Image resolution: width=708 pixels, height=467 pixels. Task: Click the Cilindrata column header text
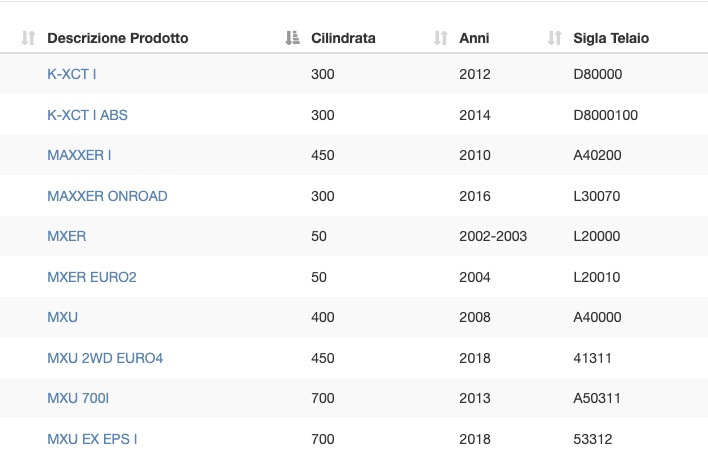343,38
